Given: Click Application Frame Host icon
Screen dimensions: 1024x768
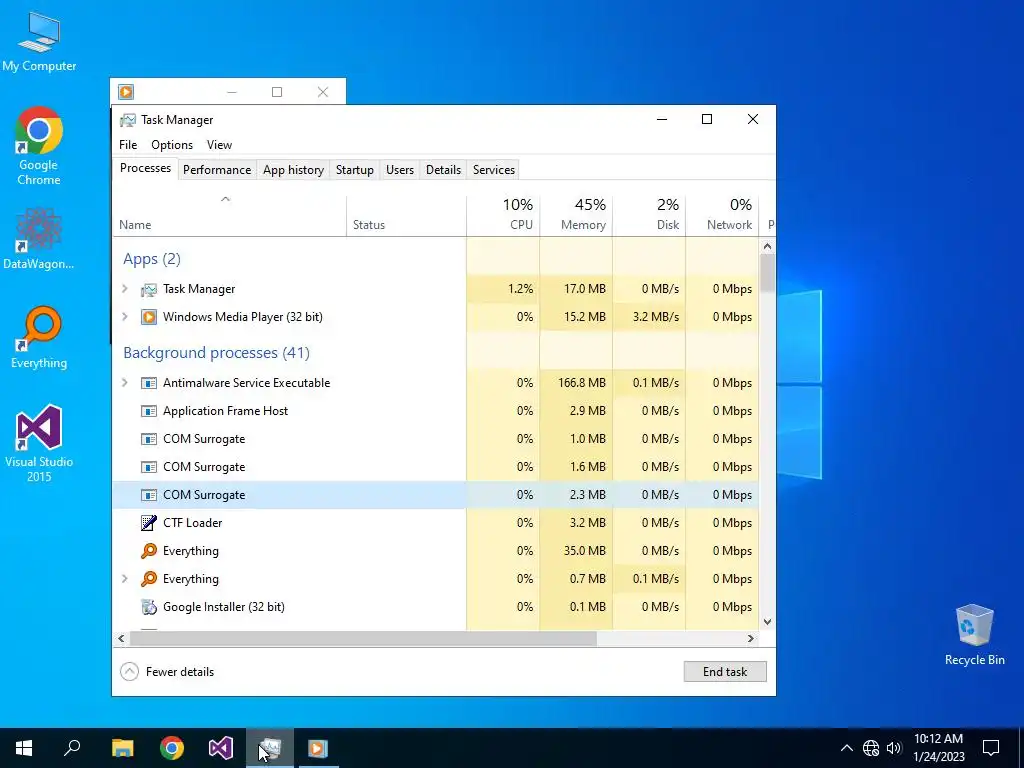Looking at the screenshot, I should pos(149,411).
